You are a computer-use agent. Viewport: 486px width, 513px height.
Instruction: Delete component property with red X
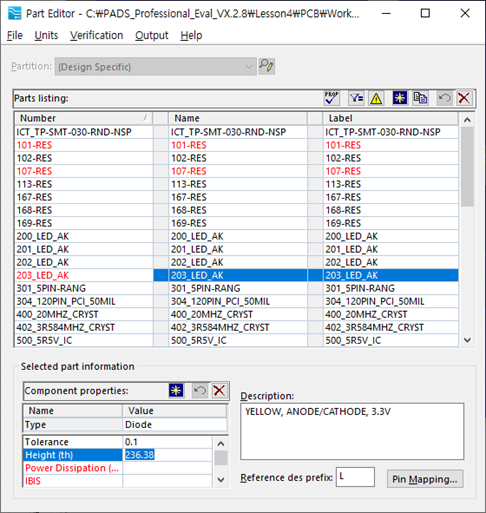click(219, 390)
